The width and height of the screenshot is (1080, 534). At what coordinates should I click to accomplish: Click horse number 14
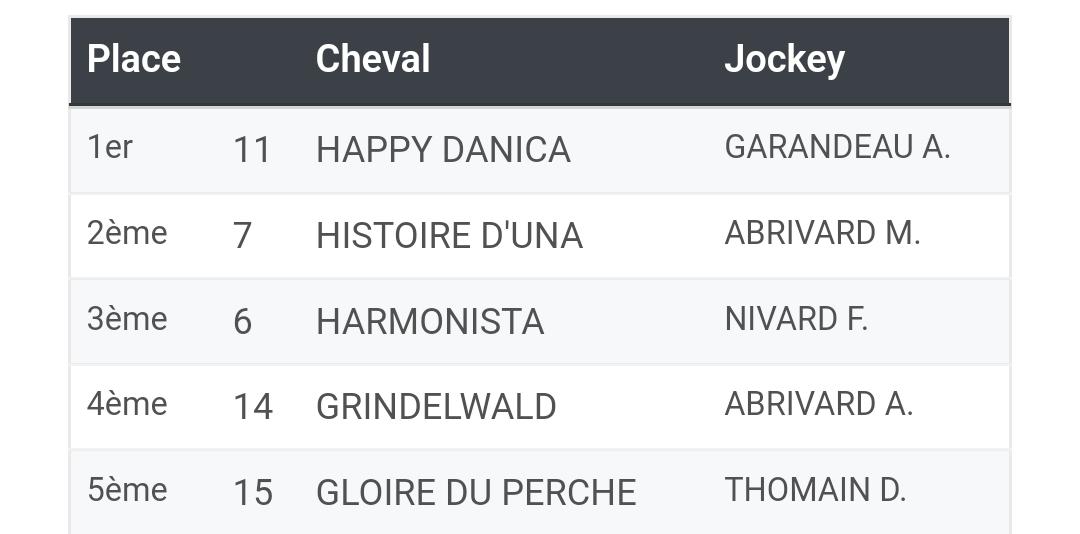click(253, 407)
